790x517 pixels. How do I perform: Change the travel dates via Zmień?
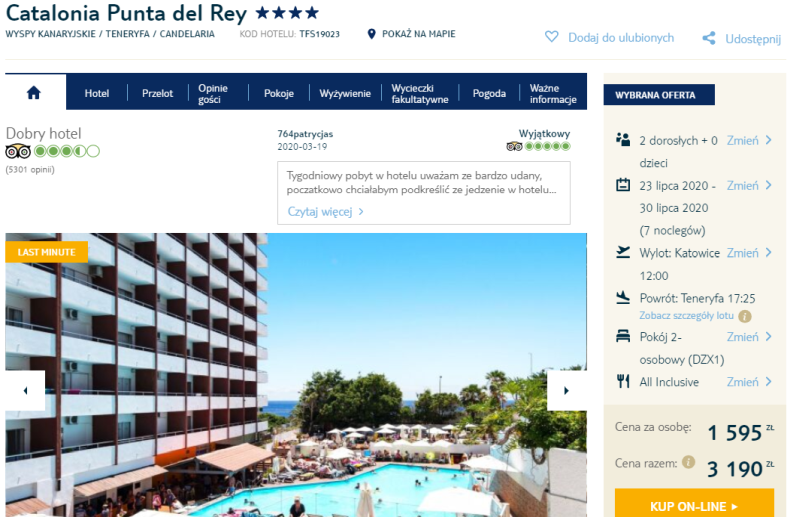(x=749, y=186)
